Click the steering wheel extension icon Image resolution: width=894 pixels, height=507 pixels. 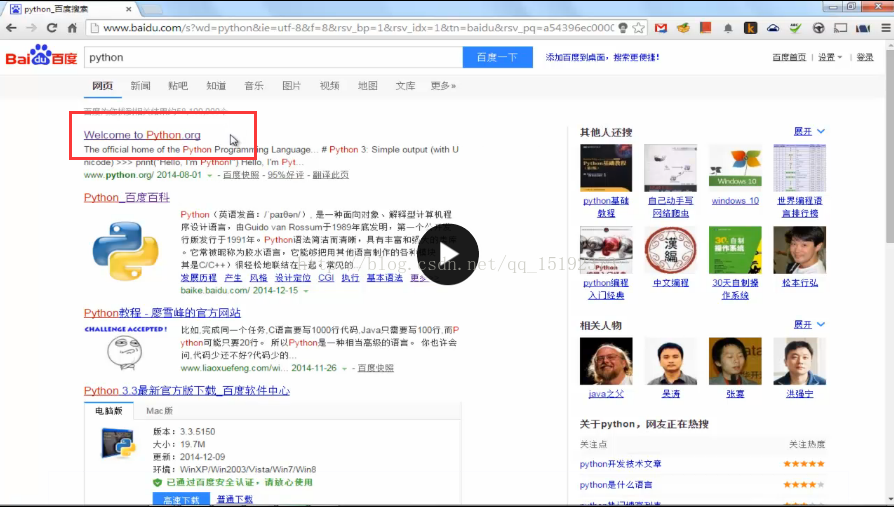818,27
